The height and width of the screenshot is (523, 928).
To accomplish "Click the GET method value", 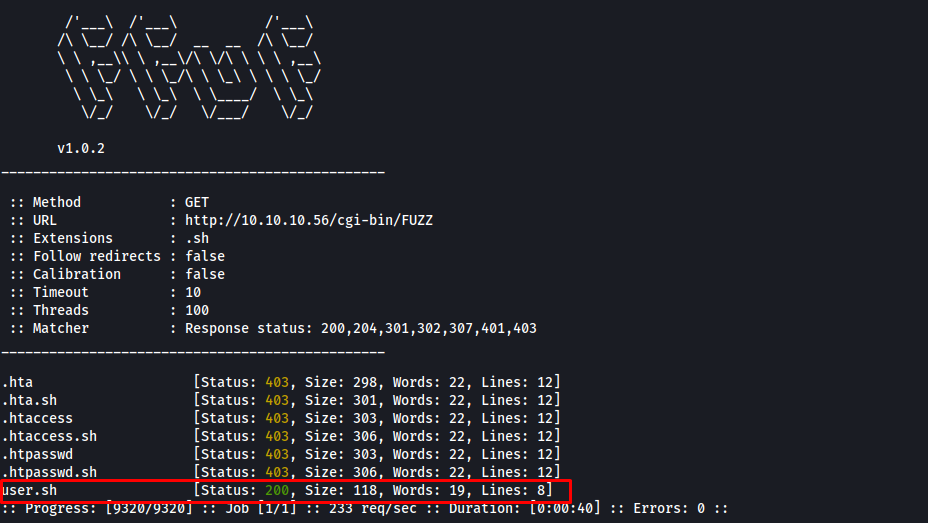I will (197, 202).
